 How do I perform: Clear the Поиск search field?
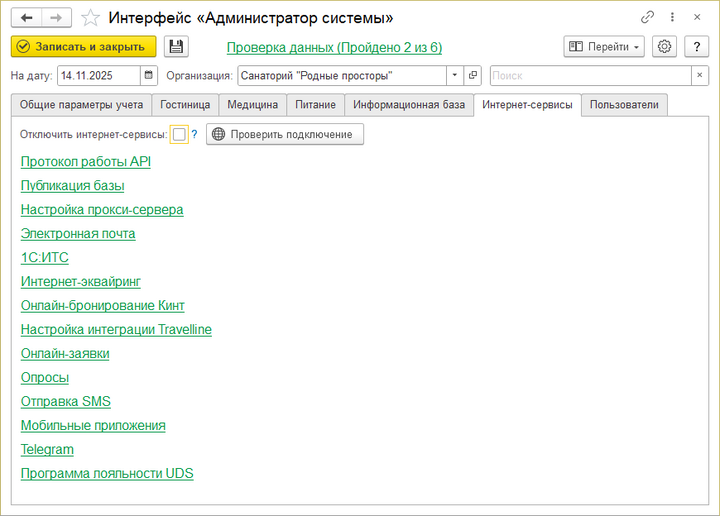(700, 75)
